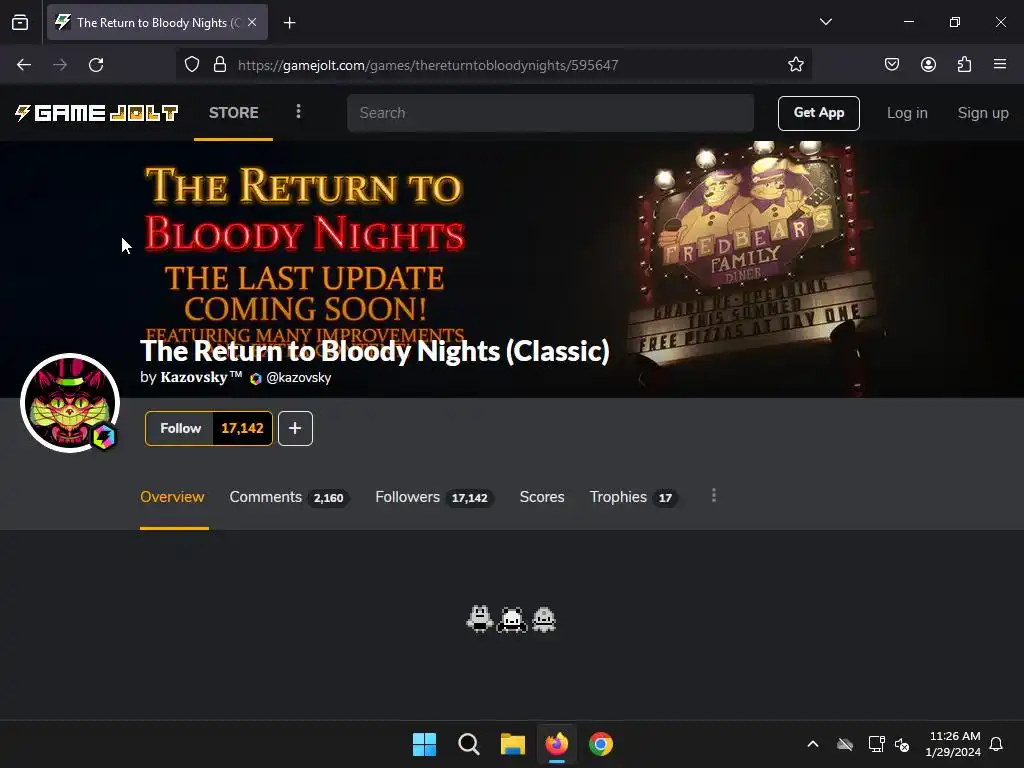Bookmark this page with star icon

(795, 65)
